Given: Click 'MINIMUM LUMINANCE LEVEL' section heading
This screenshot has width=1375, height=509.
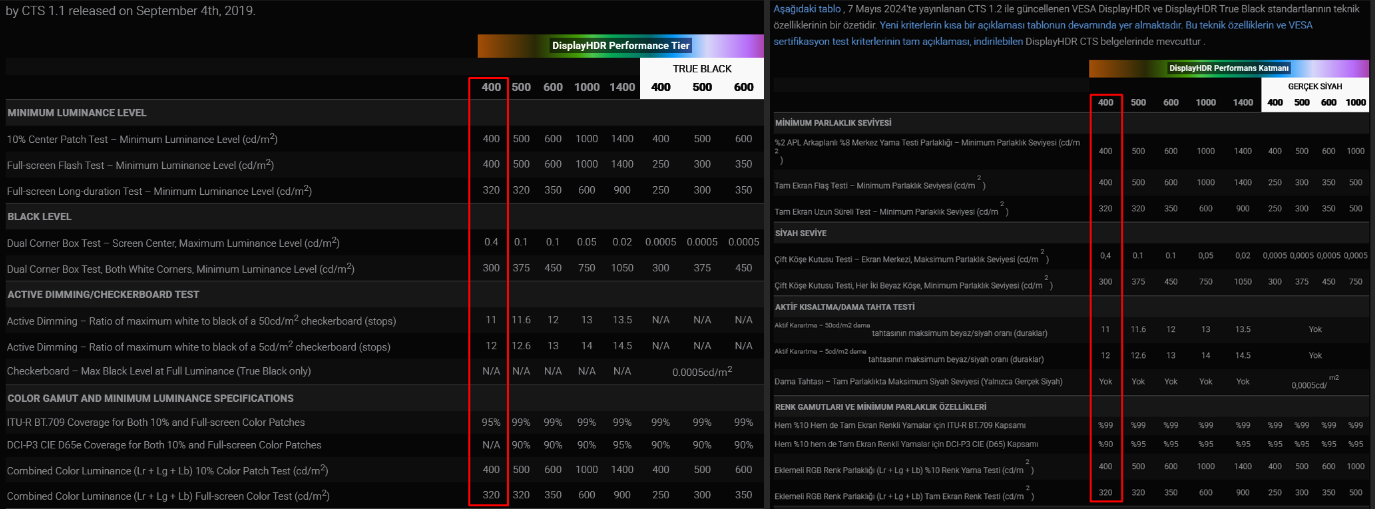Looking at the screenshot, I should click(x=77, y=113).
